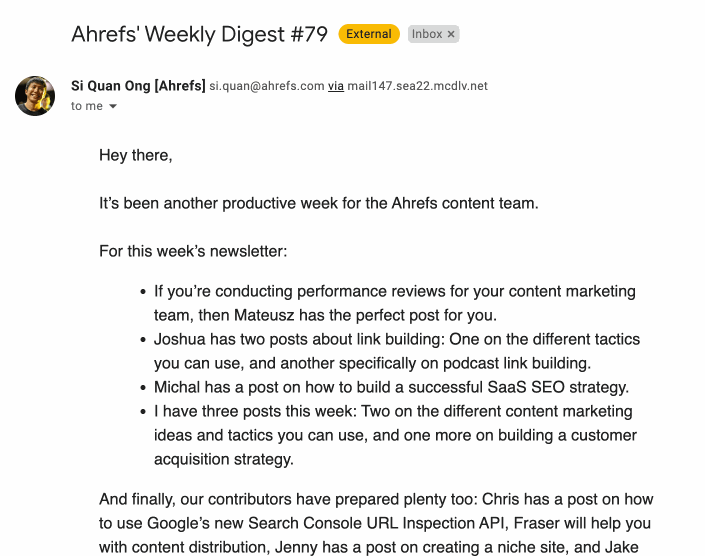Click the "another productive week" sentence
Viewport: 705px width, 556px height.
(319, 203)
